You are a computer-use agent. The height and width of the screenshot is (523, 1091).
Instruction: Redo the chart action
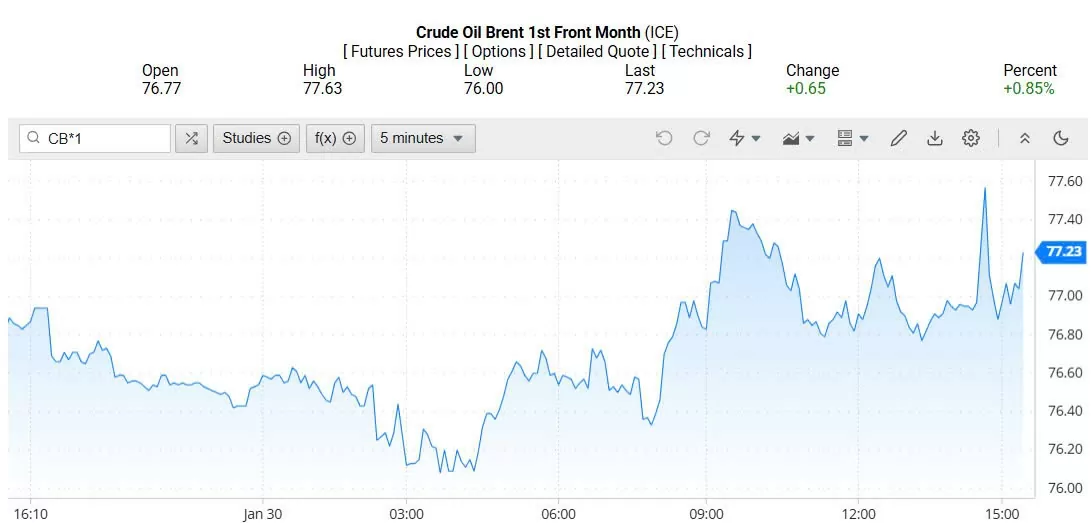(701, 138)
